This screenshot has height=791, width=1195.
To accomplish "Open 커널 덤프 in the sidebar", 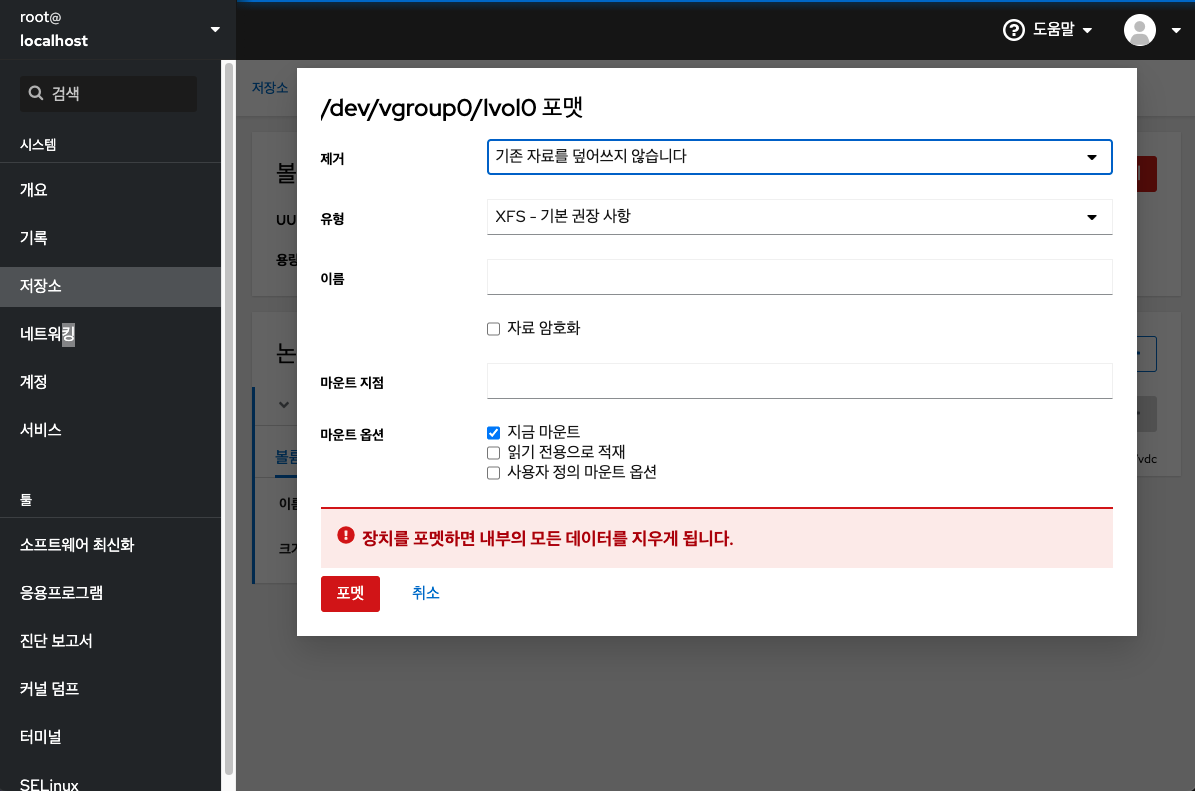I will click(111, 689).
